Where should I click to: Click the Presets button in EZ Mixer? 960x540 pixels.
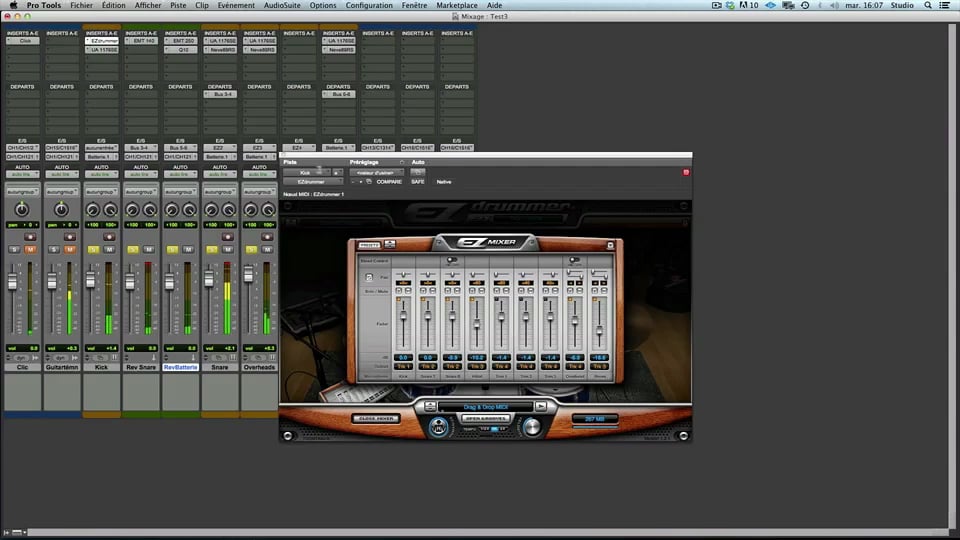click(x=370, y=245)
